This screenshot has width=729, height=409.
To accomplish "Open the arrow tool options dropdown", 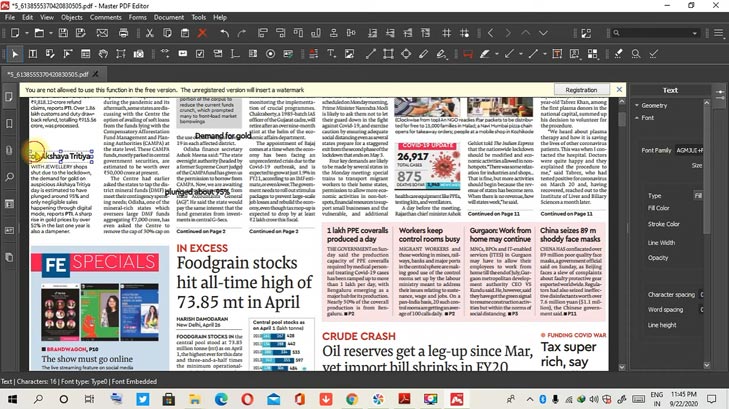I will pyautogui.click(x=520, y=54).
